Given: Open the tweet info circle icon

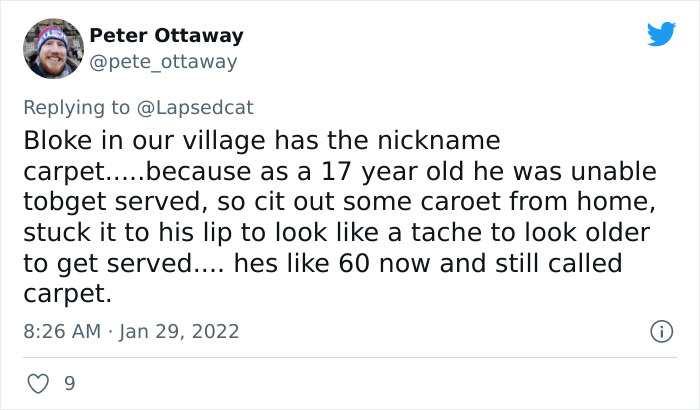Looking at the screenshot, I should pos(660,330).
